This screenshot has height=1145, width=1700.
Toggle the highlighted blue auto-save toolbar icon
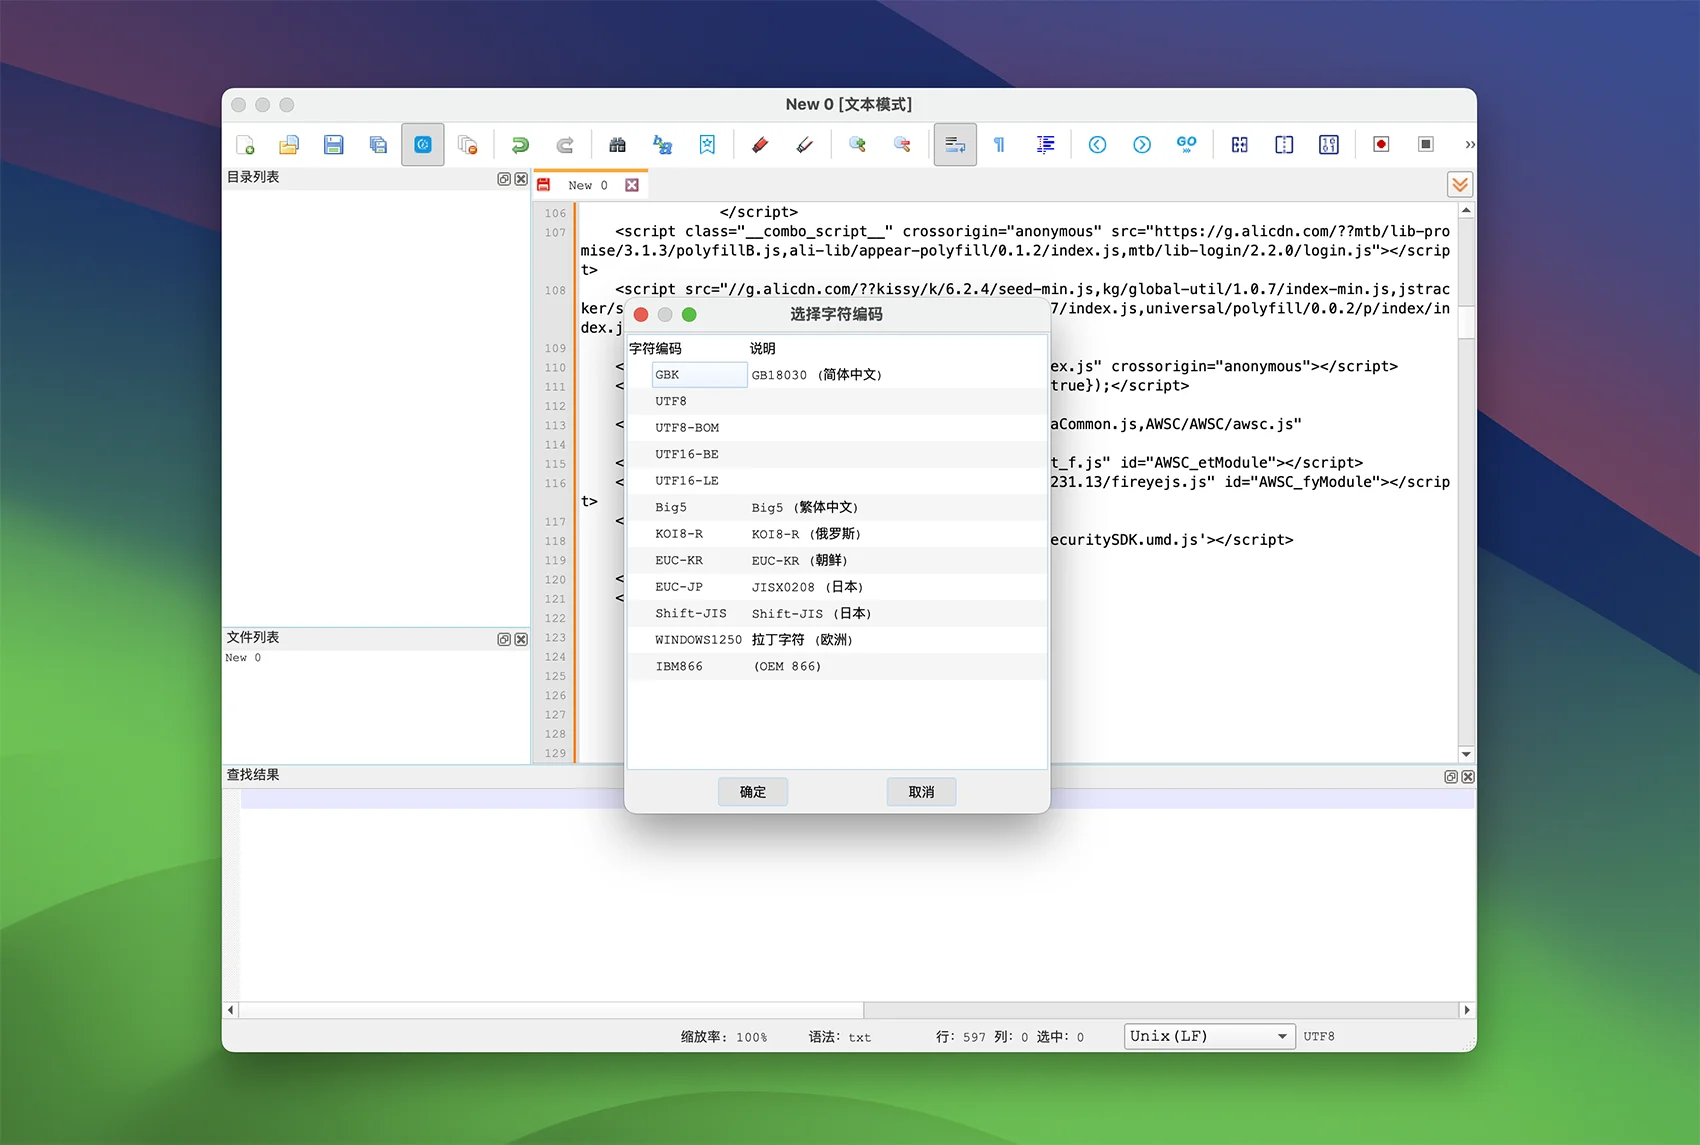point(423,145)
